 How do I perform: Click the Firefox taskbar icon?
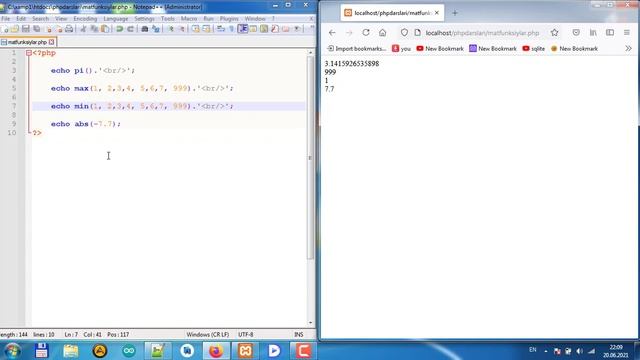coord(216,351)
